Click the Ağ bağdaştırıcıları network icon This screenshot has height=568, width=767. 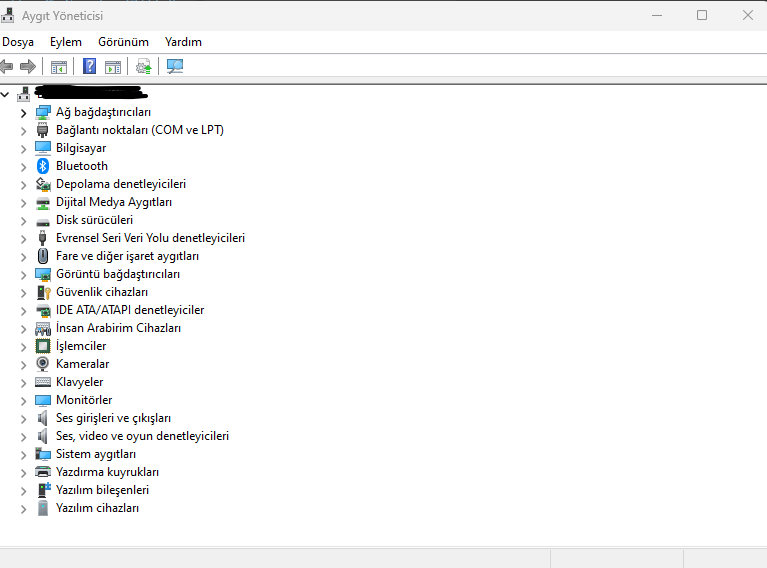[43, 112]
